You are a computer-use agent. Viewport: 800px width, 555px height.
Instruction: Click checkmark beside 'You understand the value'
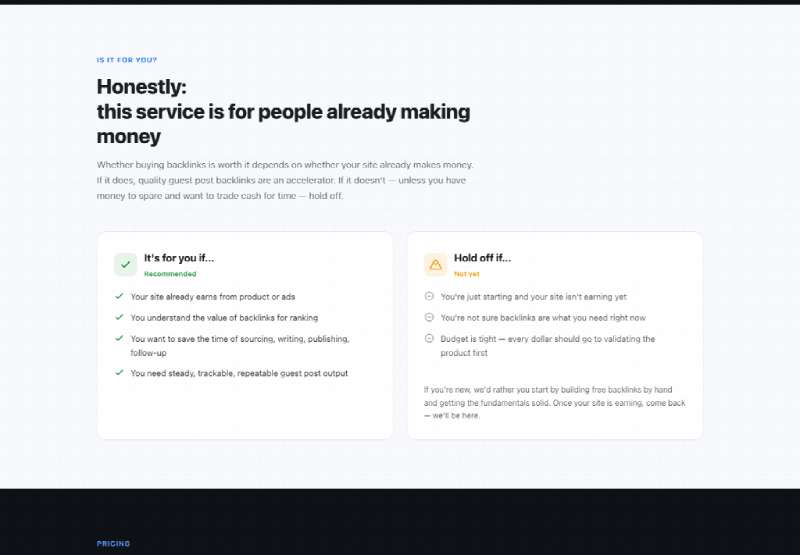tap(119, 317)
